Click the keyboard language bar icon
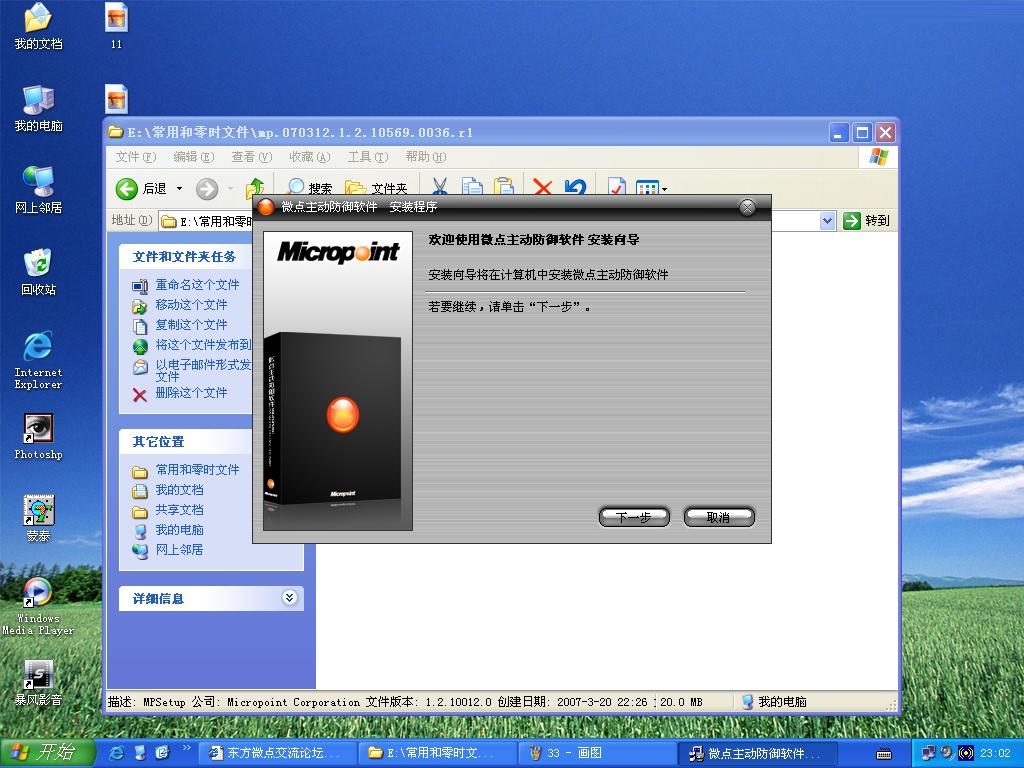 click(884, 754)
